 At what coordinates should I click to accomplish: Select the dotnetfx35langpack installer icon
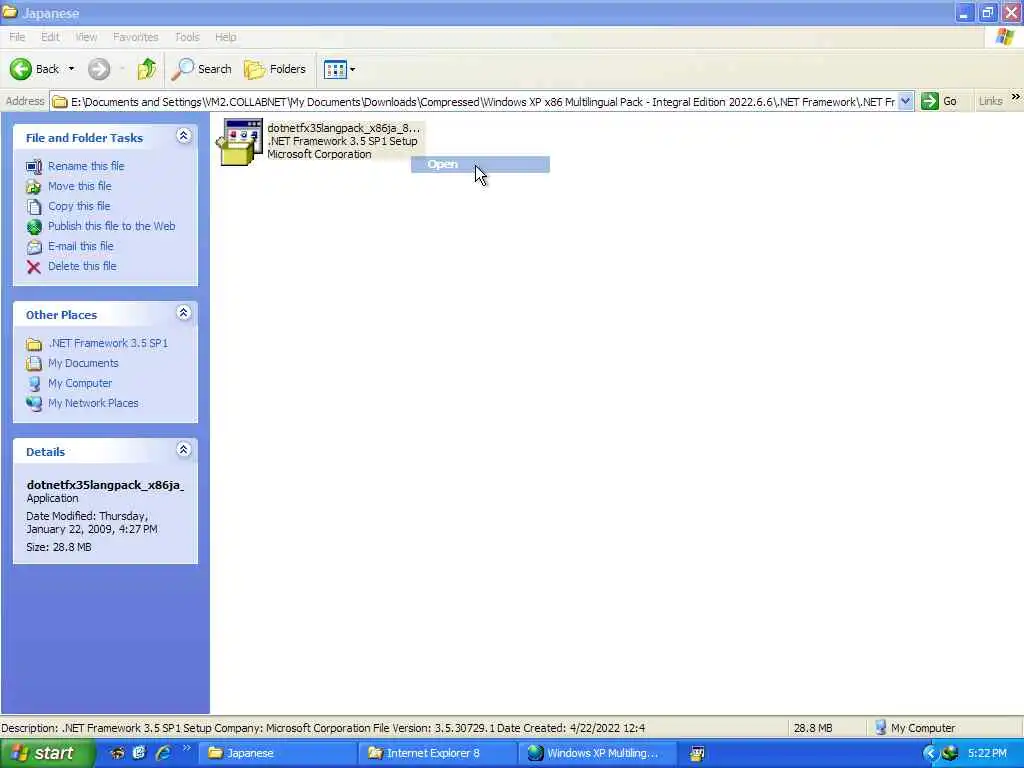coord(240,142)
